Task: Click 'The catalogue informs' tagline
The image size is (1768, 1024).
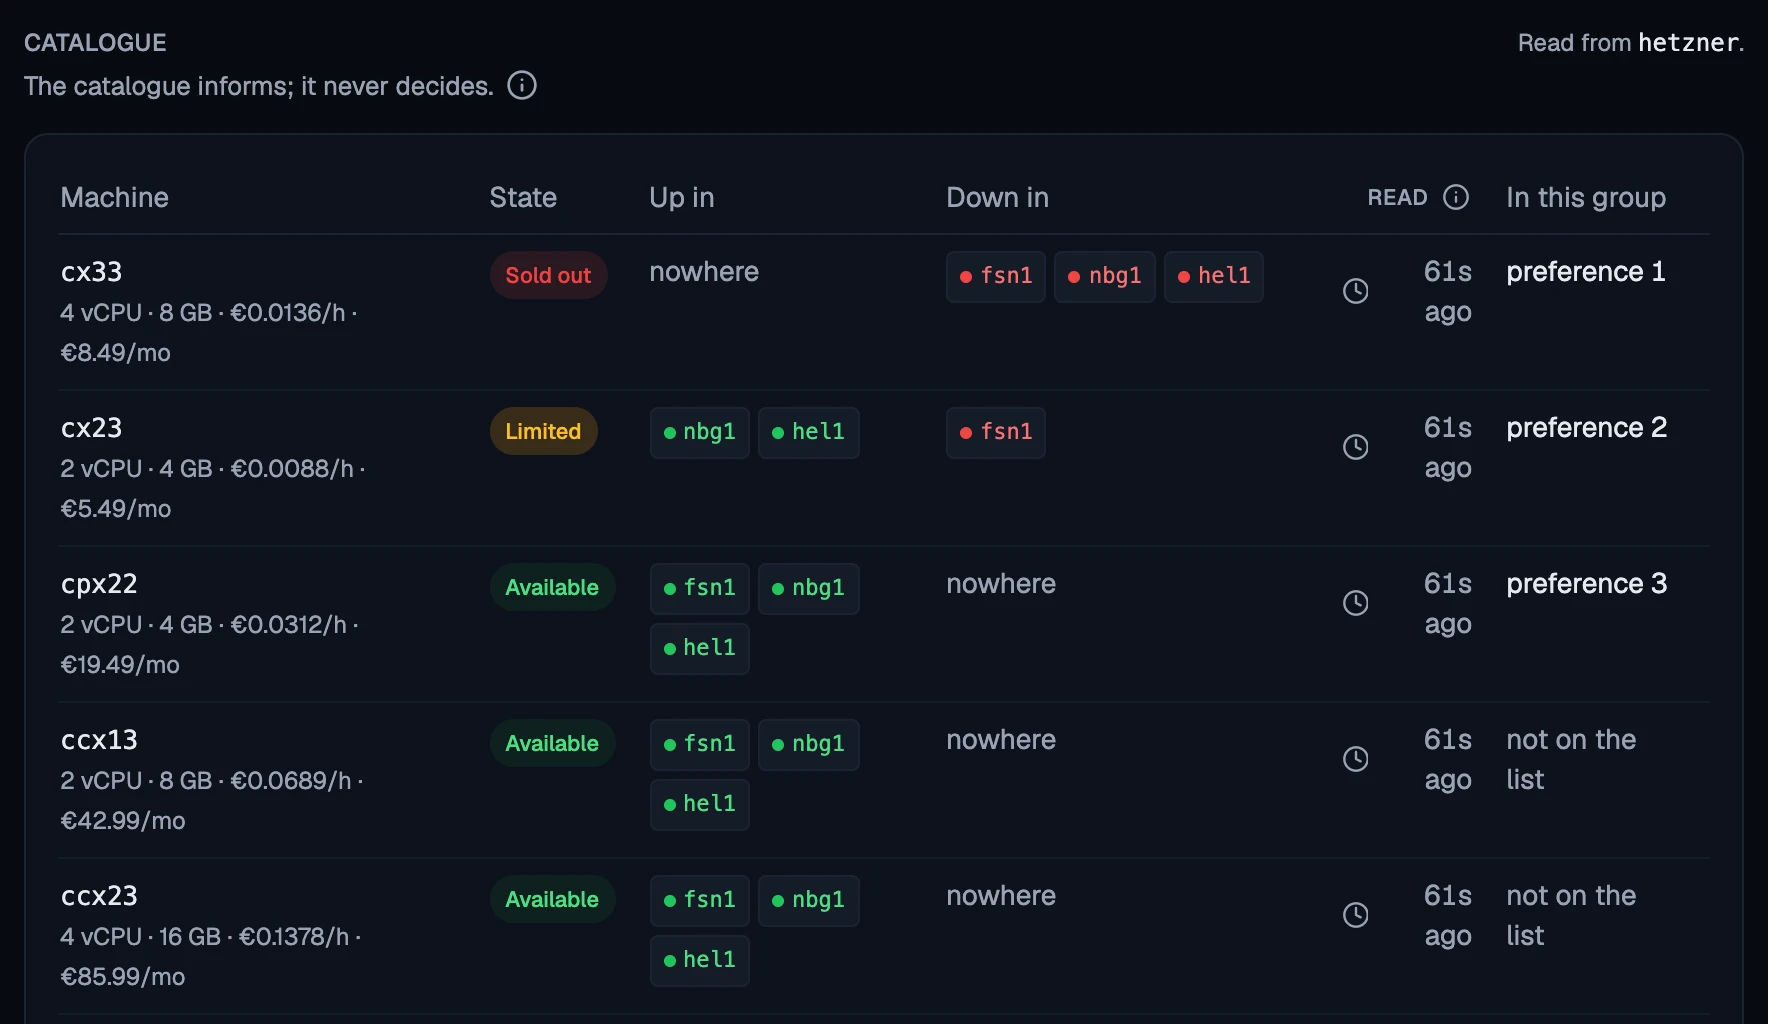Action: (259, 86)
